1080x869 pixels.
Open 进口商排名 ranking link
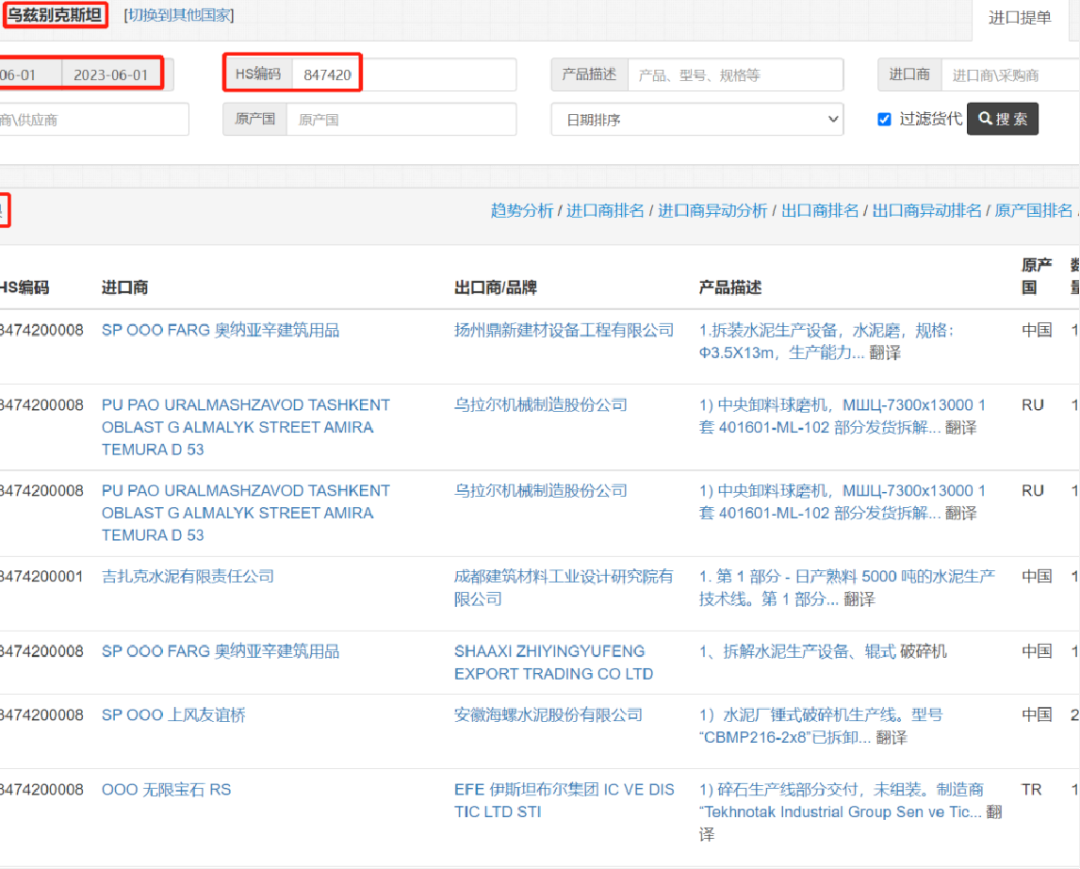tap(605, 210)
